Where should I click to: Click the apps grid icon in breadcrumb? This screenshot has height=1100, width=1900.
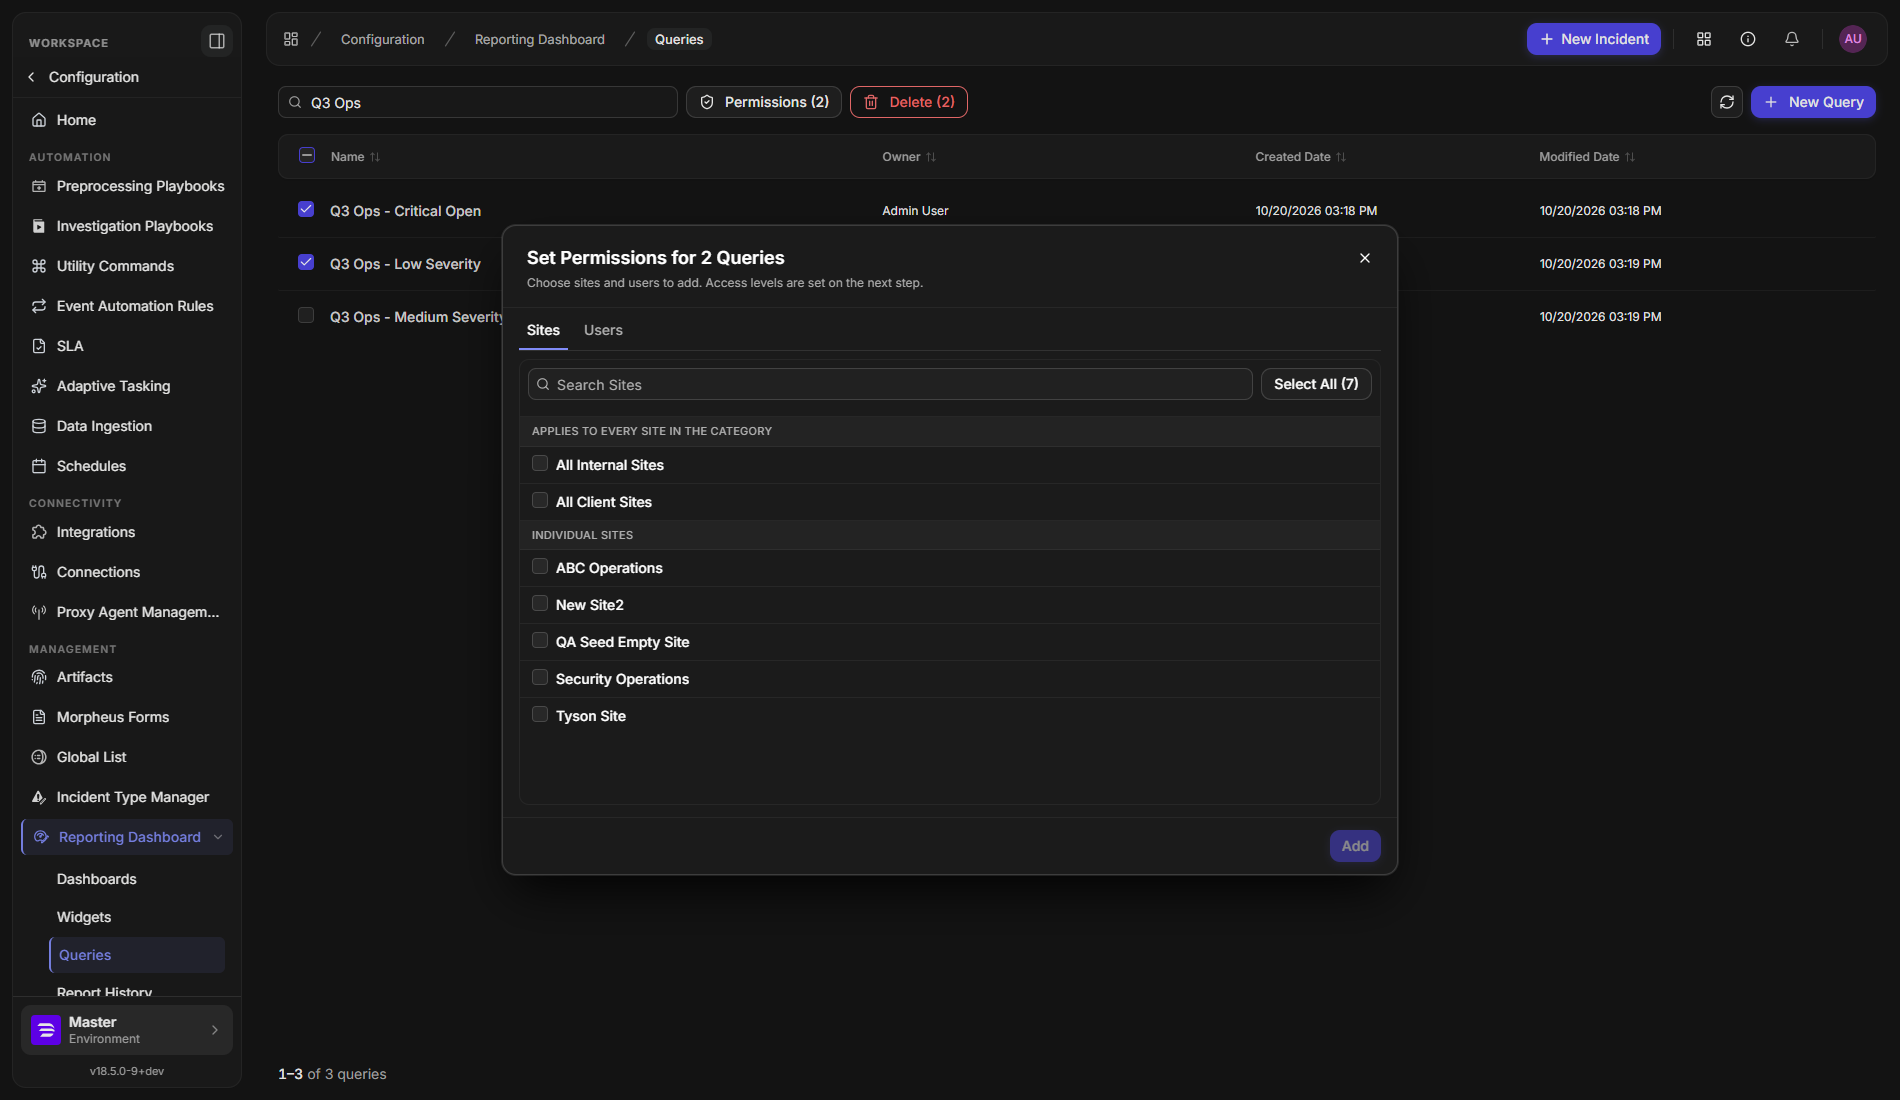(x=291, y=39)
